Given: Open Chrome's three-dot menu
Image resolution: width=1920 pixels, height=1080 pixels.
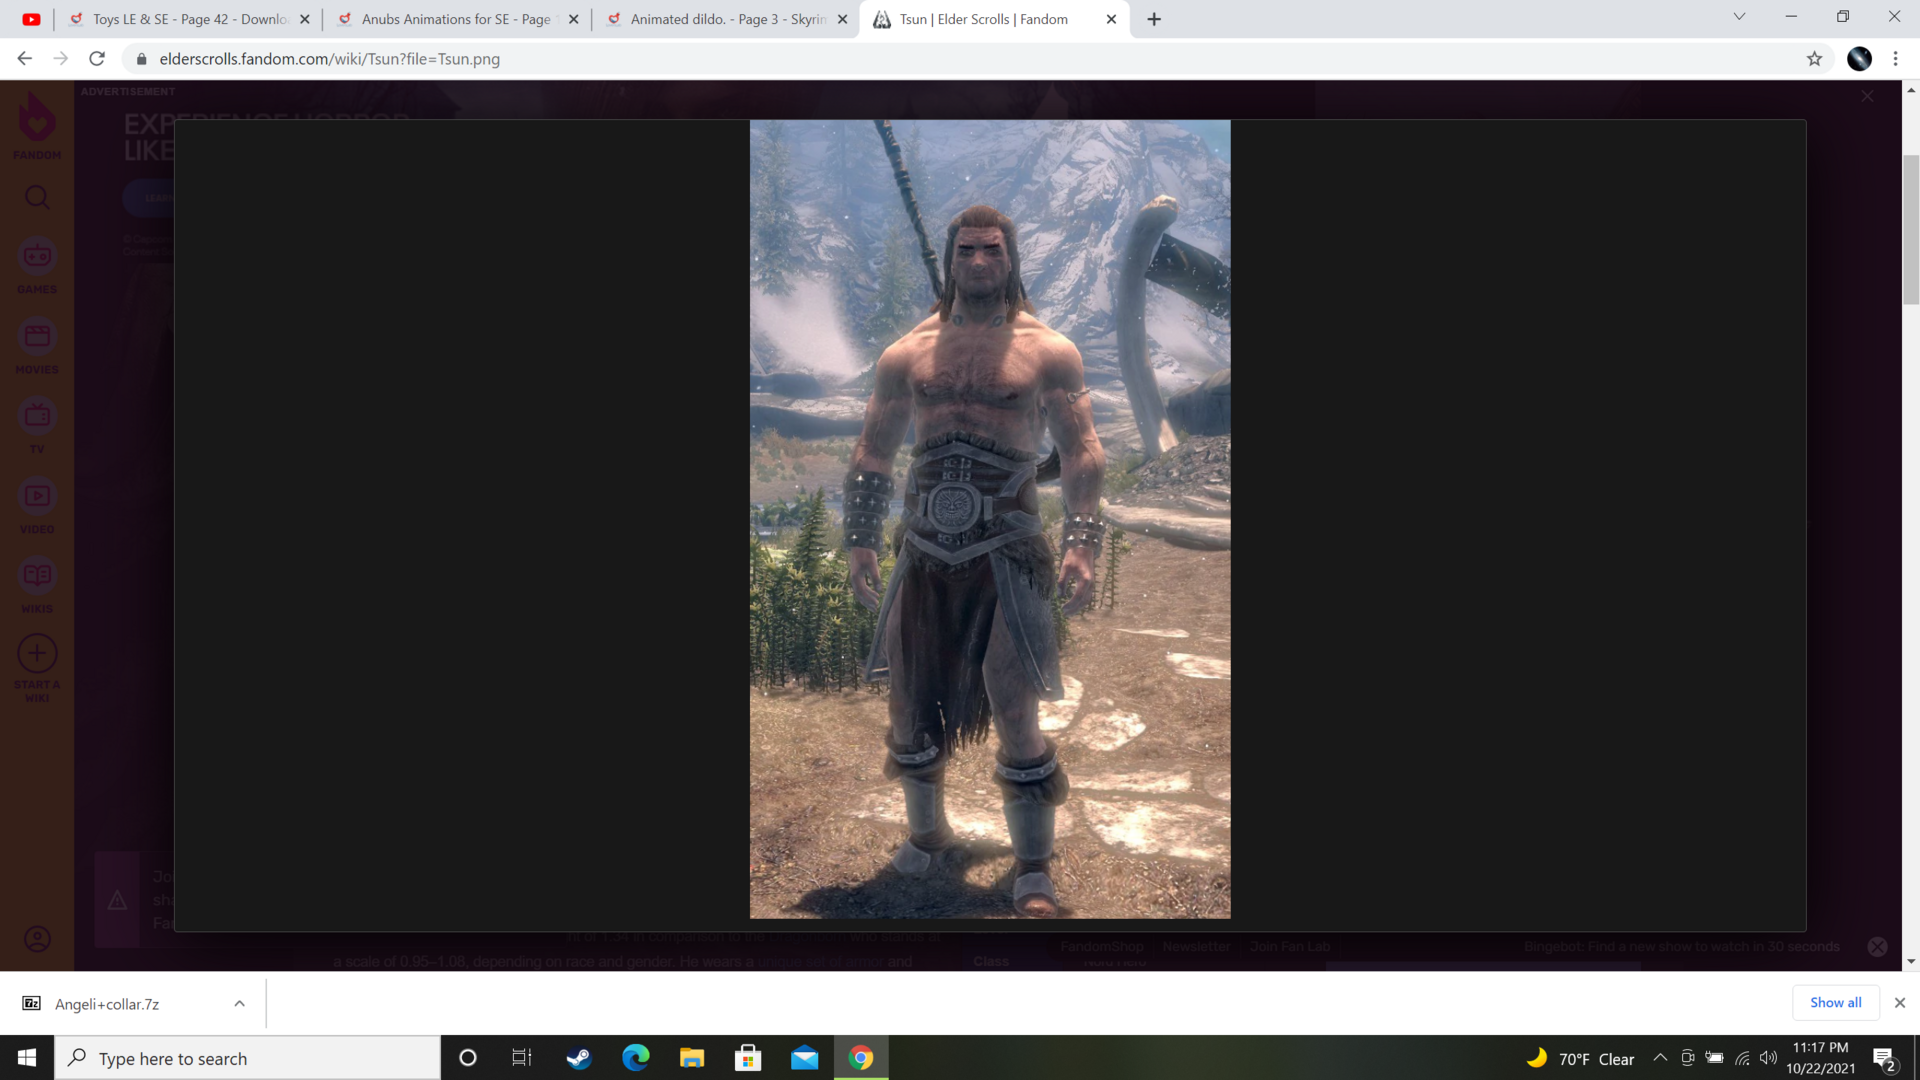Looking at the screenshot, I should [x=1895, y=59].
